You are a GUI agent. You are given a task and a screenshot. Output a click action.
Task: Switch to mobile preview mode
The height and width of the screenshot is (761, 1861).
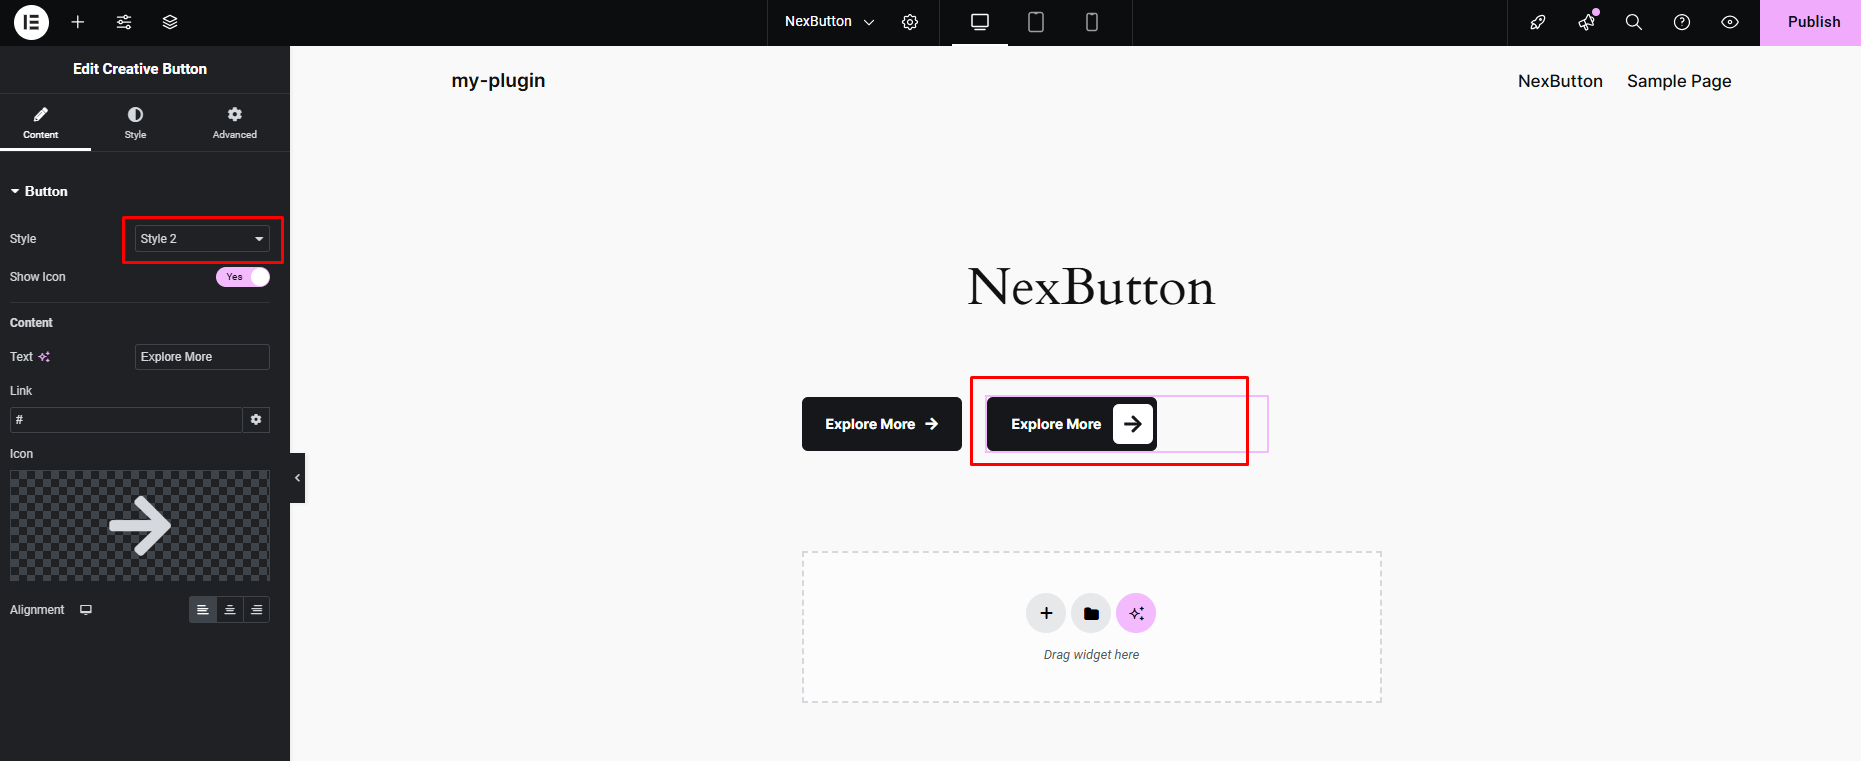[1092, 22]
